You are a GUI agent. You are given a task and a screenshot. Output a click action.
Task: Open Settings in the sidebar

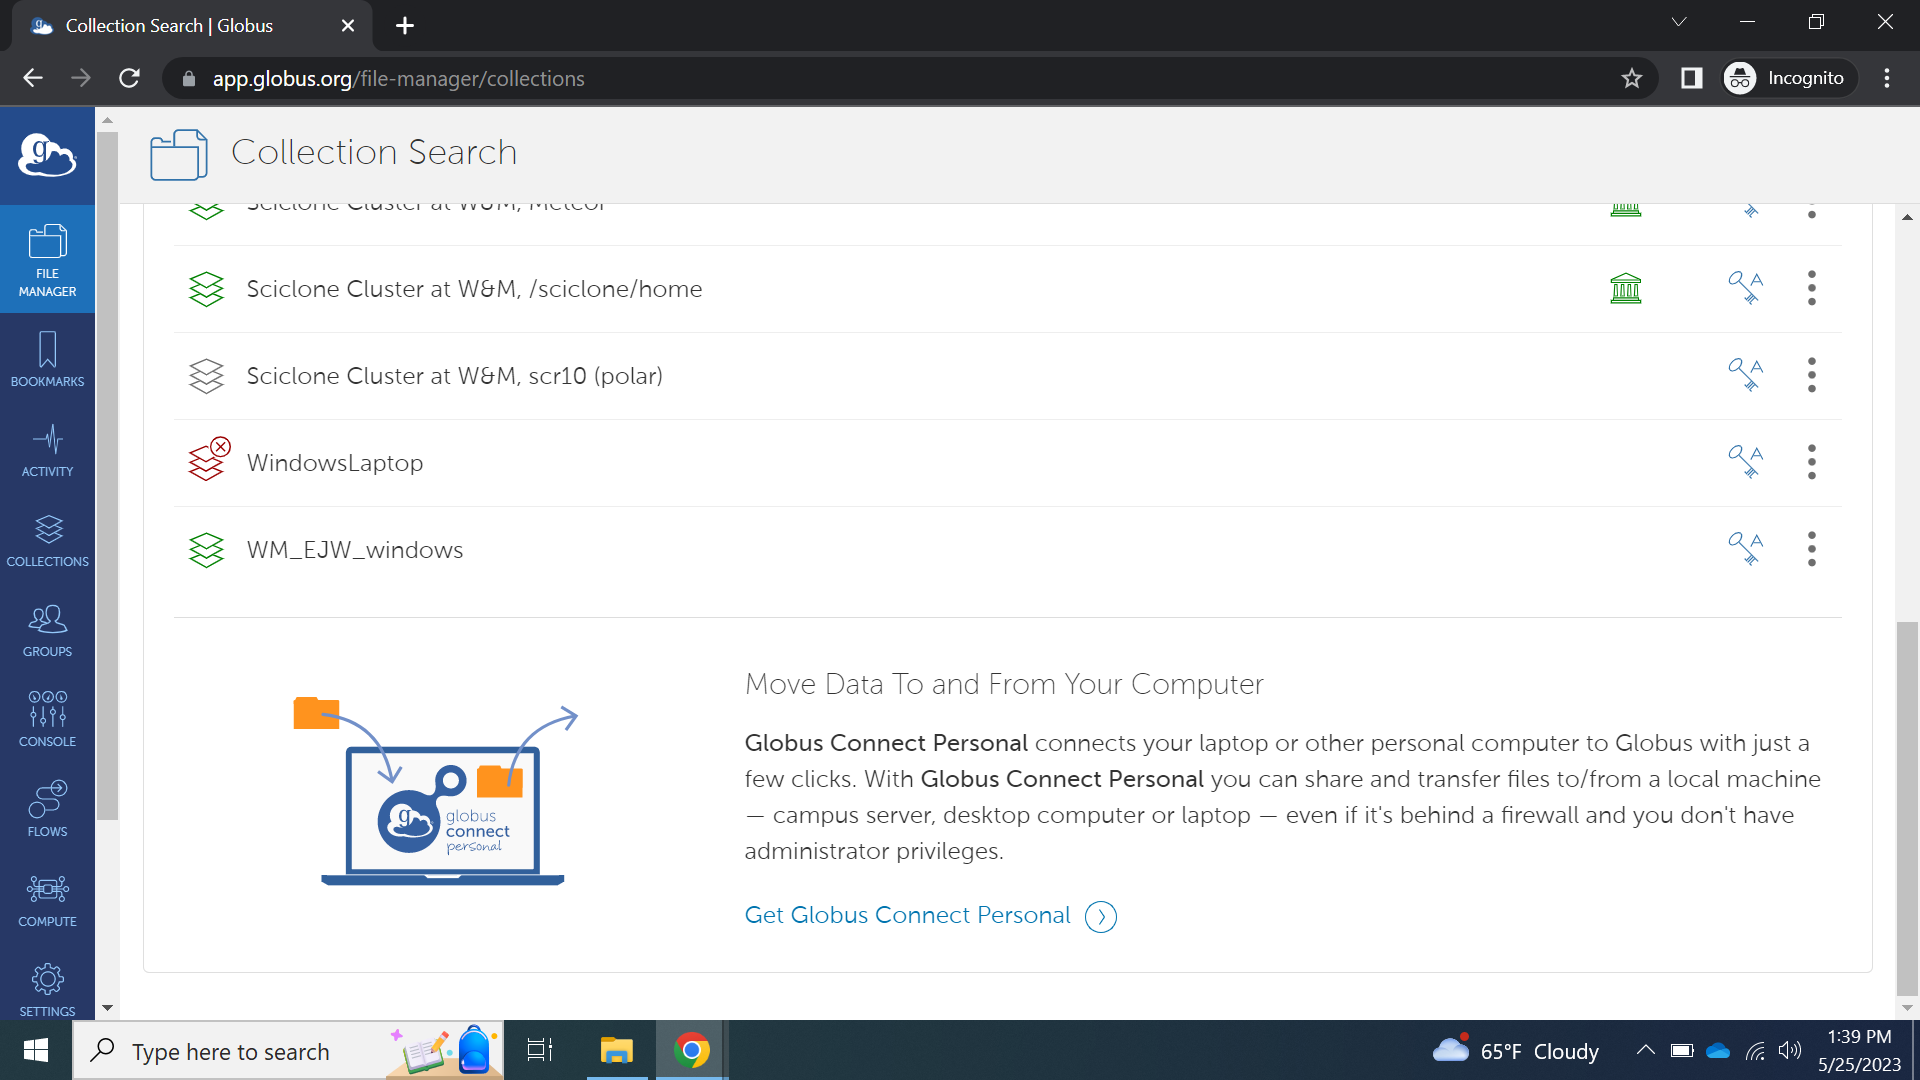point(47,989)
